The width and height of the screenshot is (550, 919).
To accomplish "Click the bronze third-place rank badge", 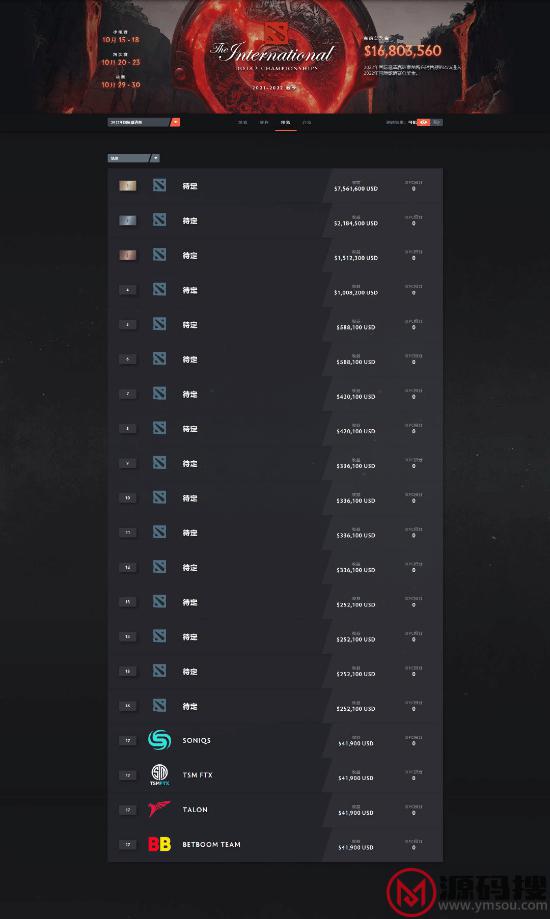I will point(128,255).
